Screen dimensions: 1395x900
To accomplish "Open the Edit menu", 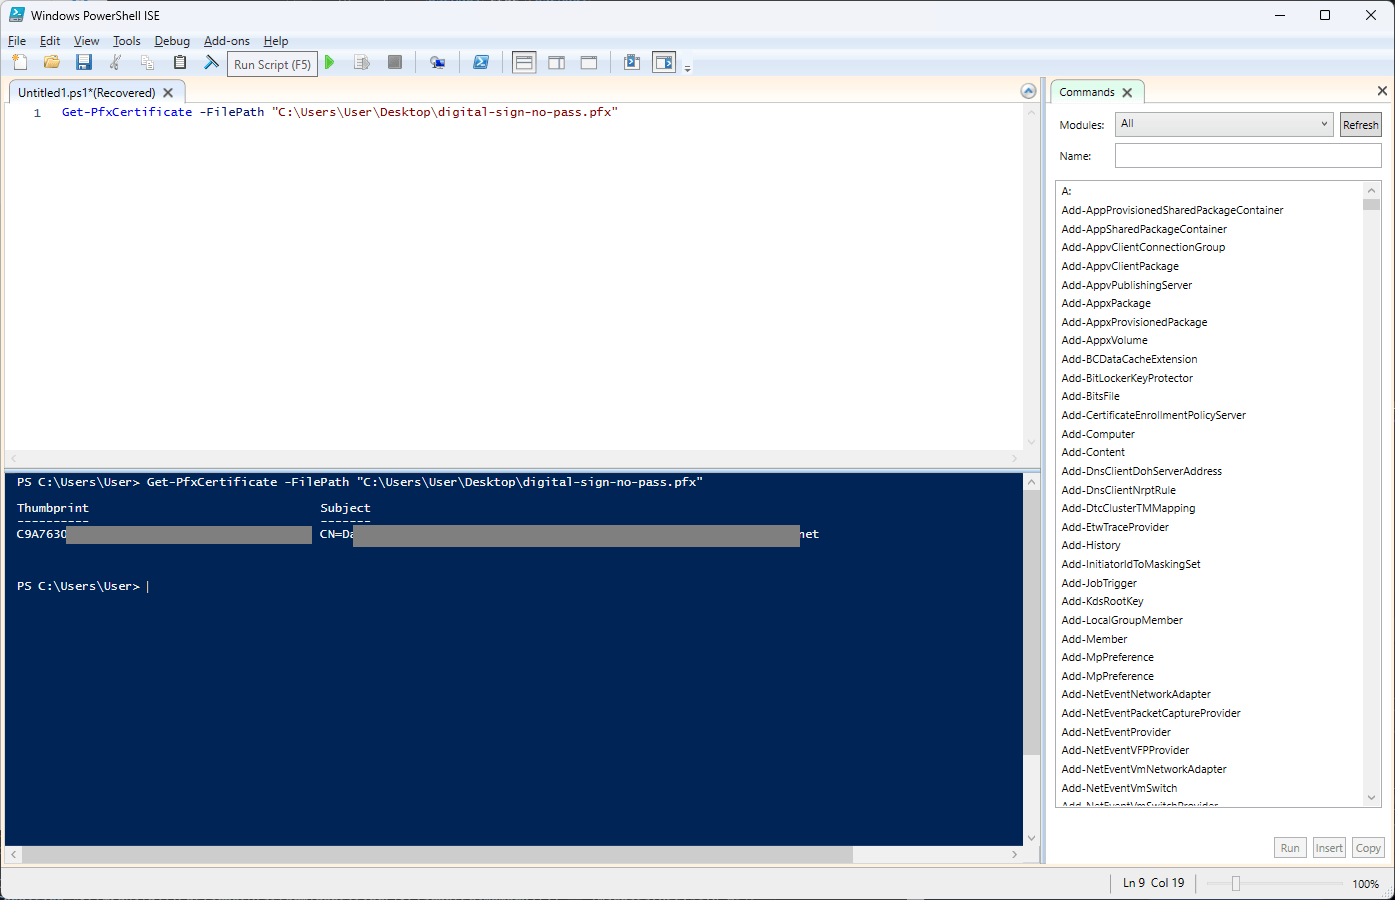I will 50,41.
